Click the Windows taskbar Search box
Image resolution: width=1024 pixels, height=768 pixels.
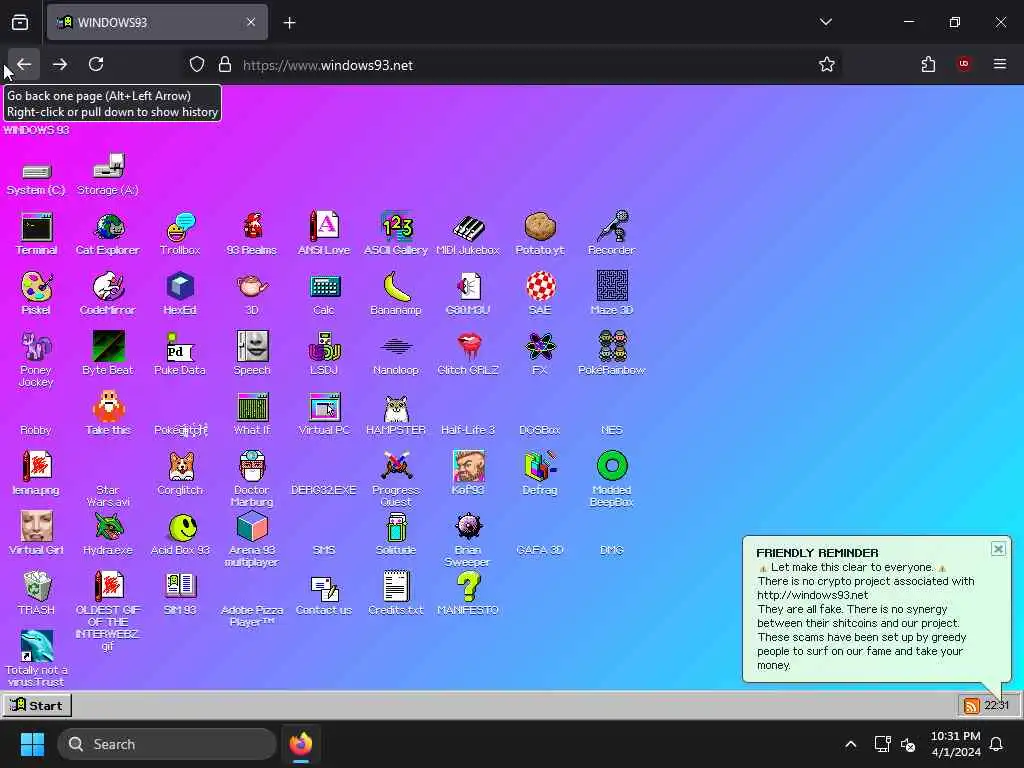click(167, 744)
